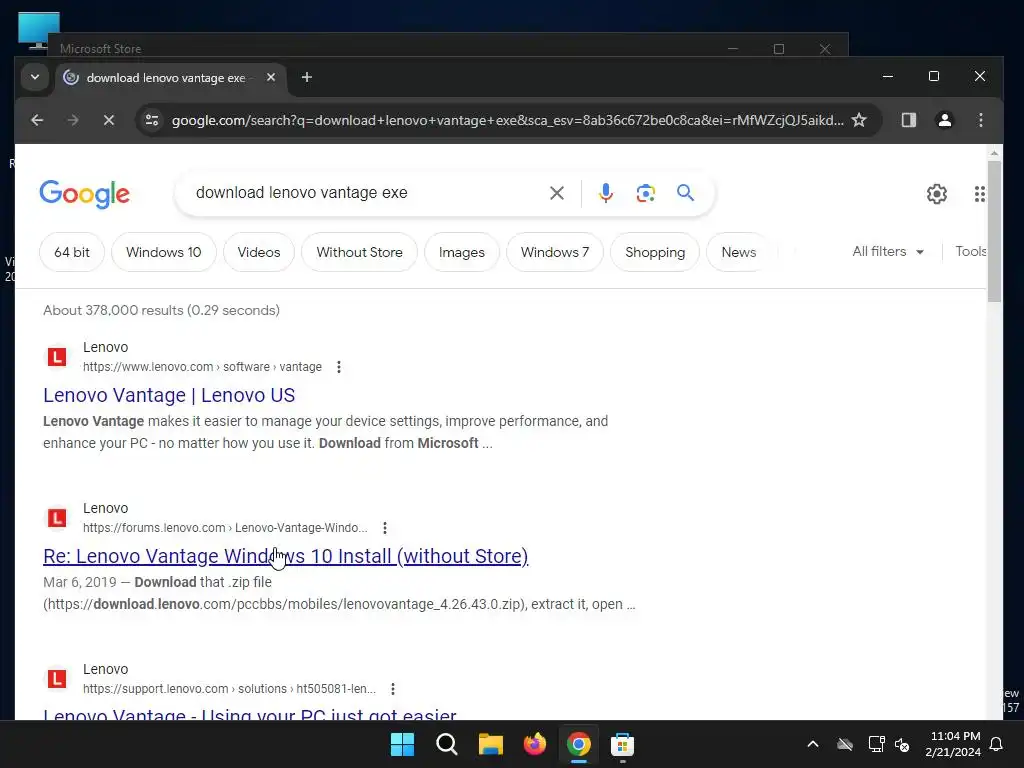The height and width of the screenshot is (768, 1024).
Task: Open the Windows Start menu
Action: [x=402, y=744]
